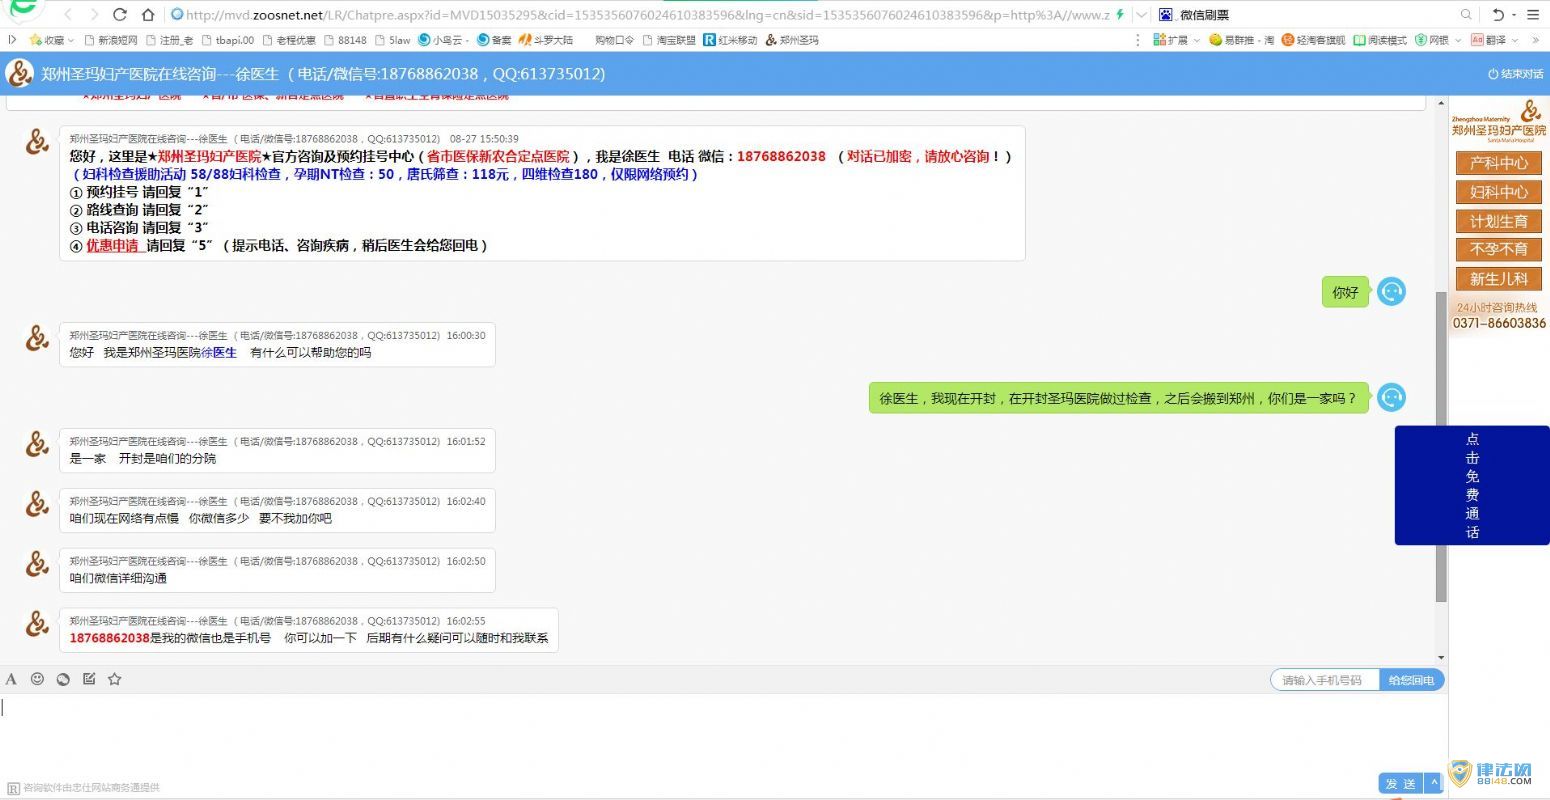Open the 扩展 extensions icon
The width and height of the screenshot is (1550, 800).
(x=1170, y=40)
